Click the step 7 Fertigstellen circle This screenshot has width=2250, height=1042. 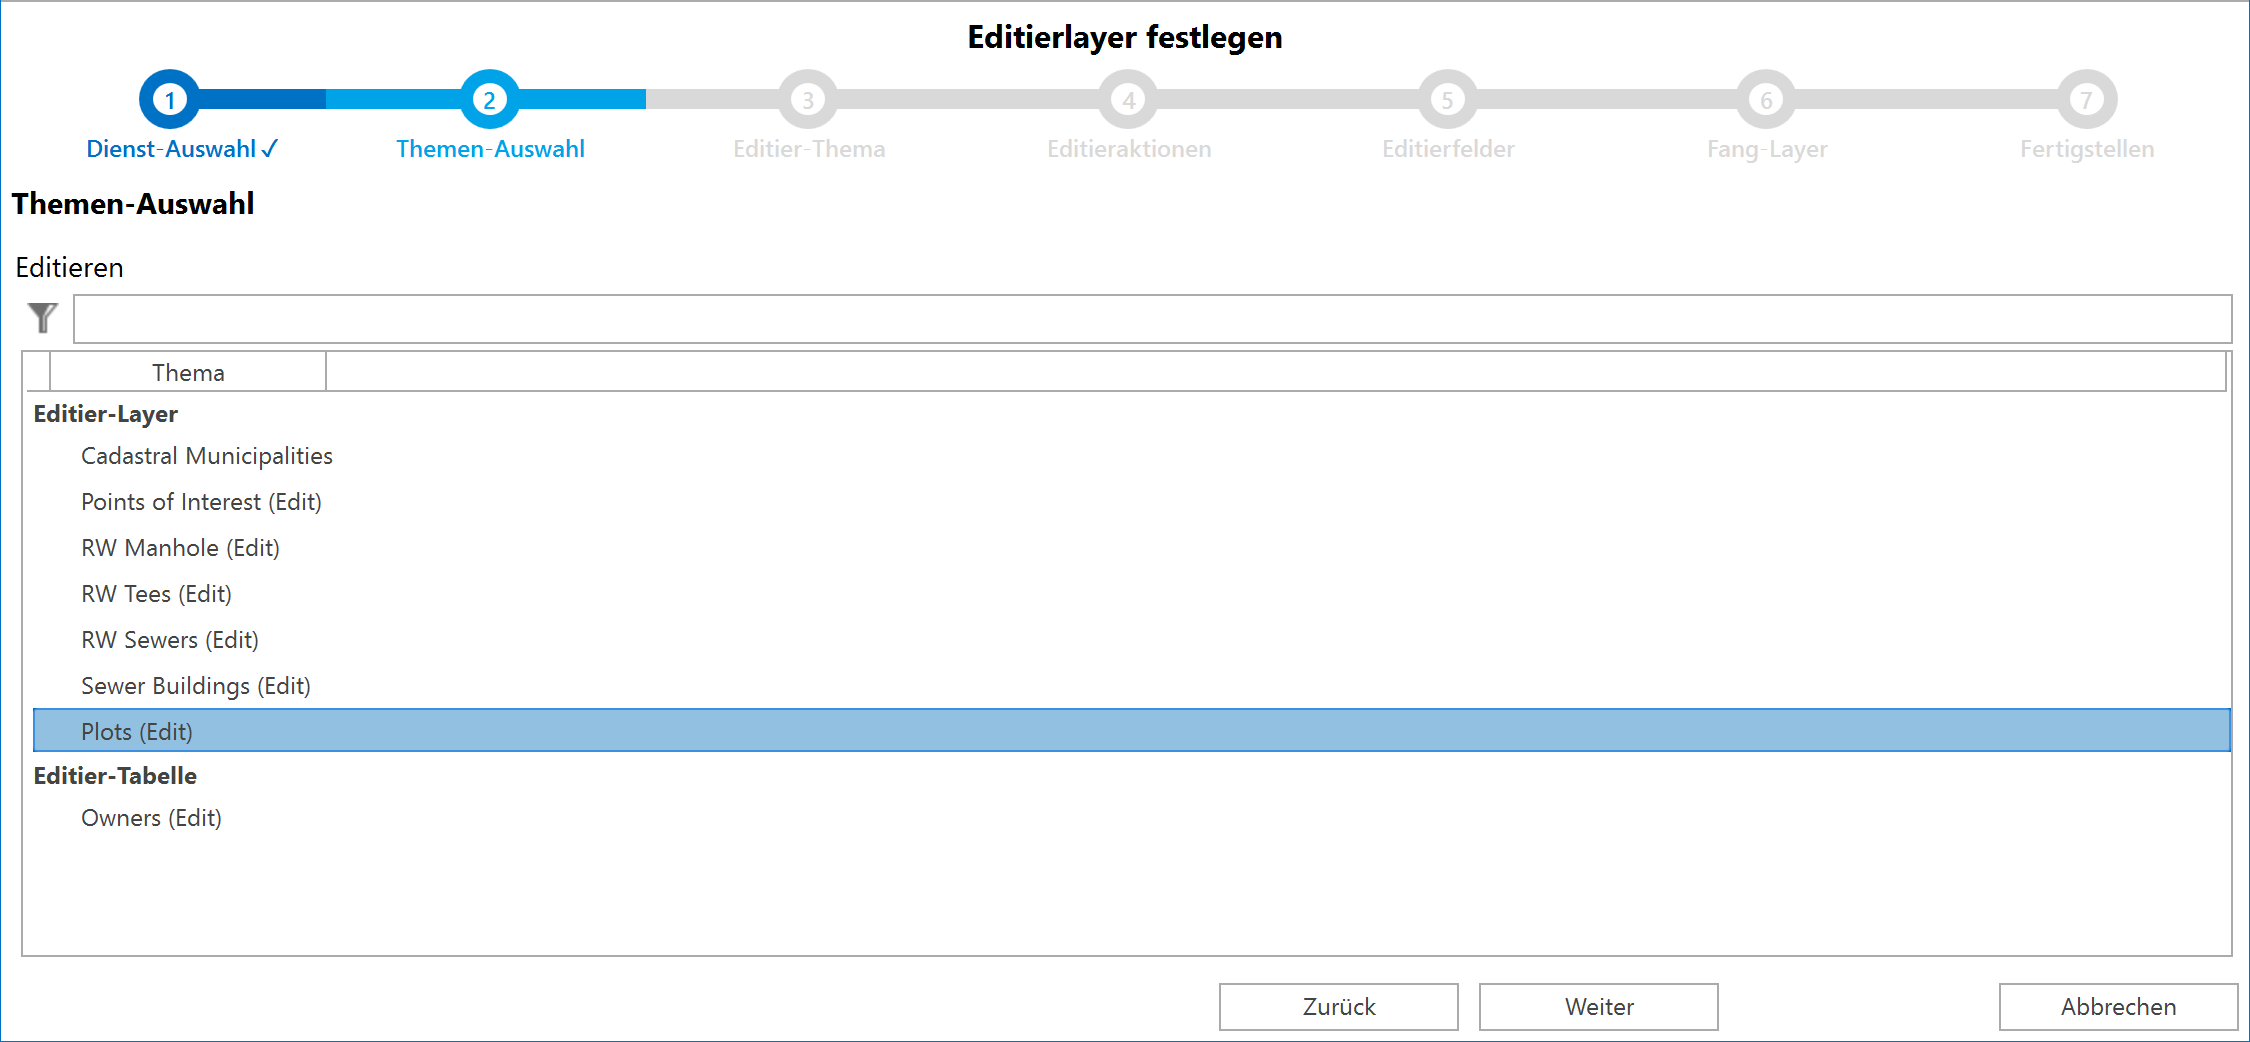[x=2086, y=99]
